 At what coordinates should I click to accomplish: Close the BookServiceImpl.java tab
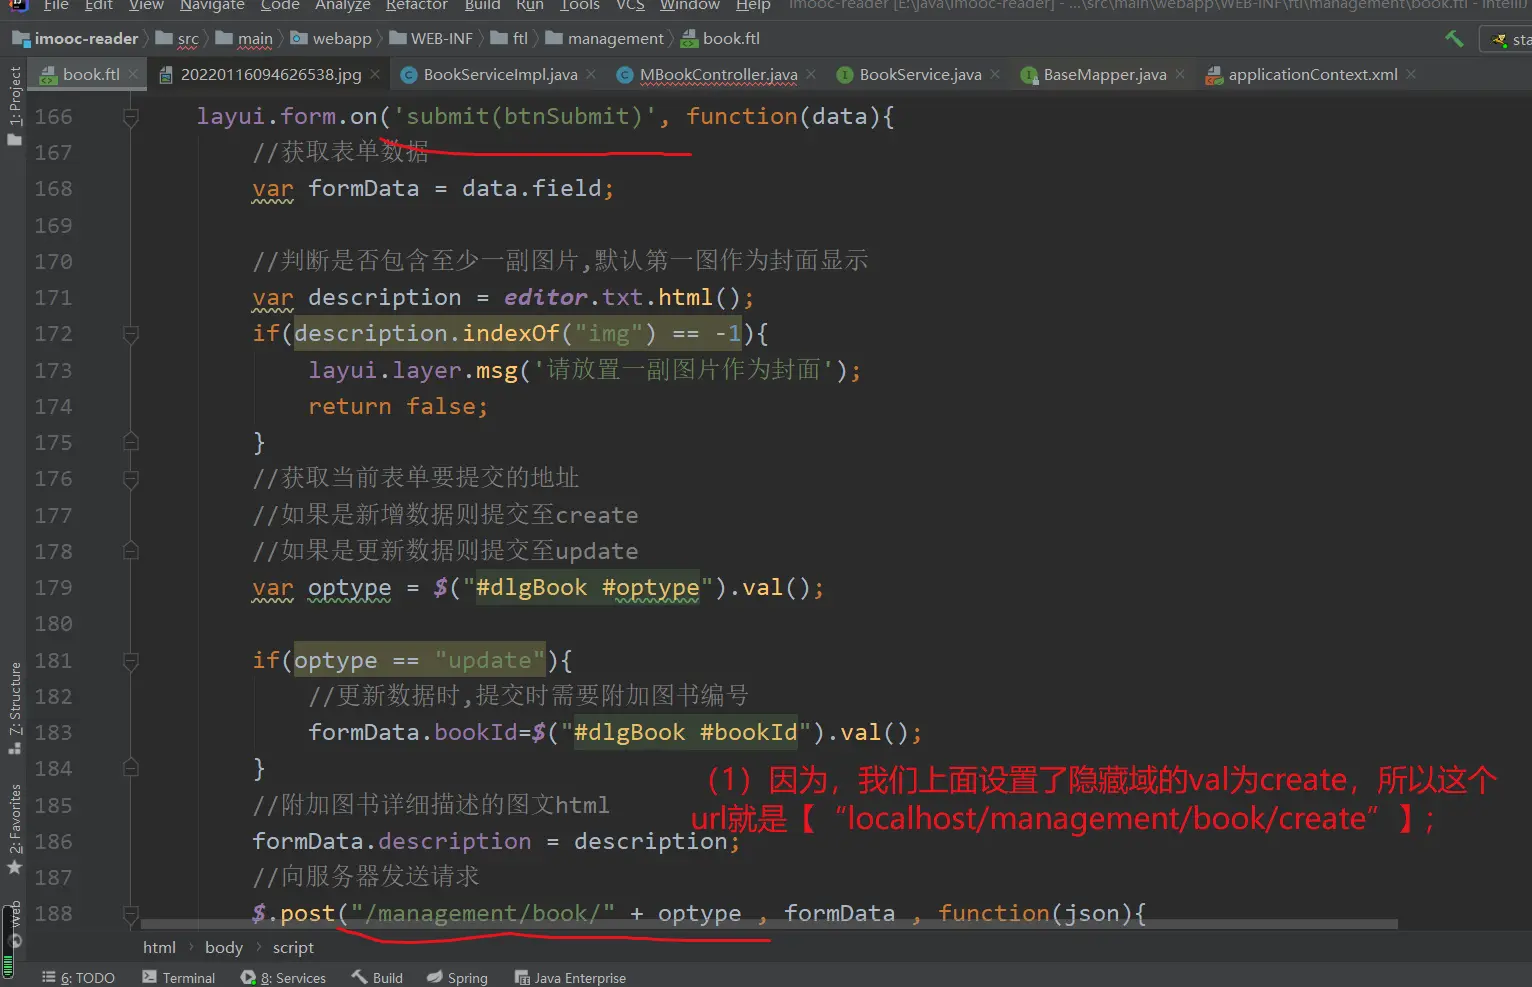click(x=591, y=75)
